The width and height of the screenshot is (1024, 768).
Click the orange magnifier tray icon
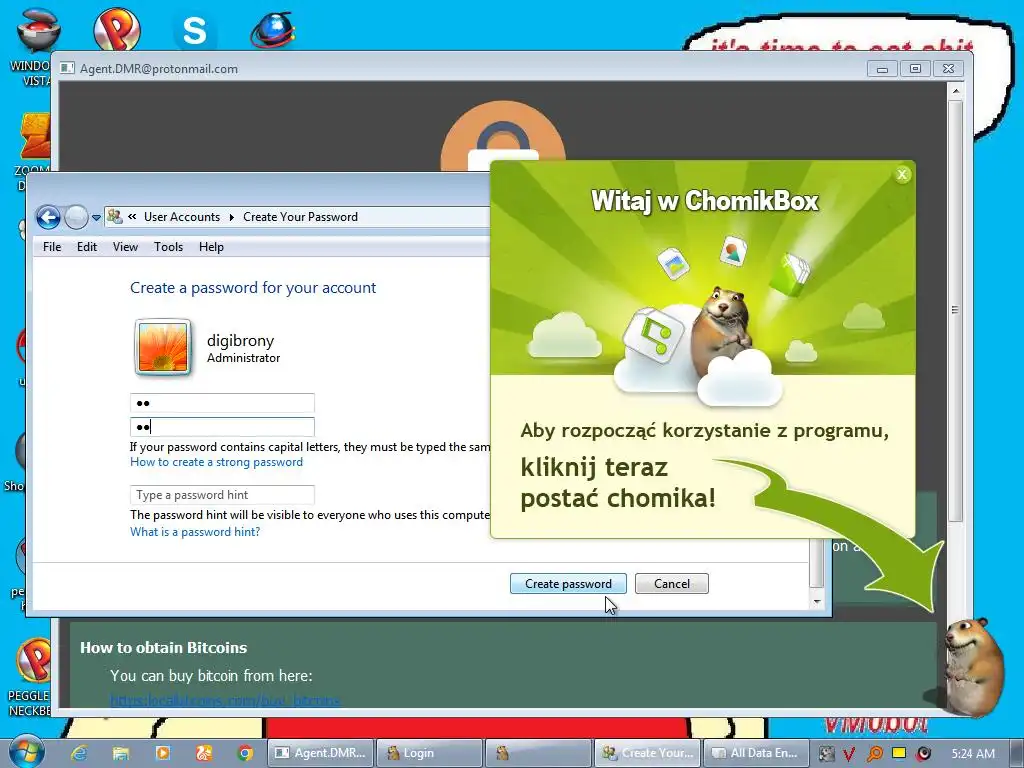[874, 754]
